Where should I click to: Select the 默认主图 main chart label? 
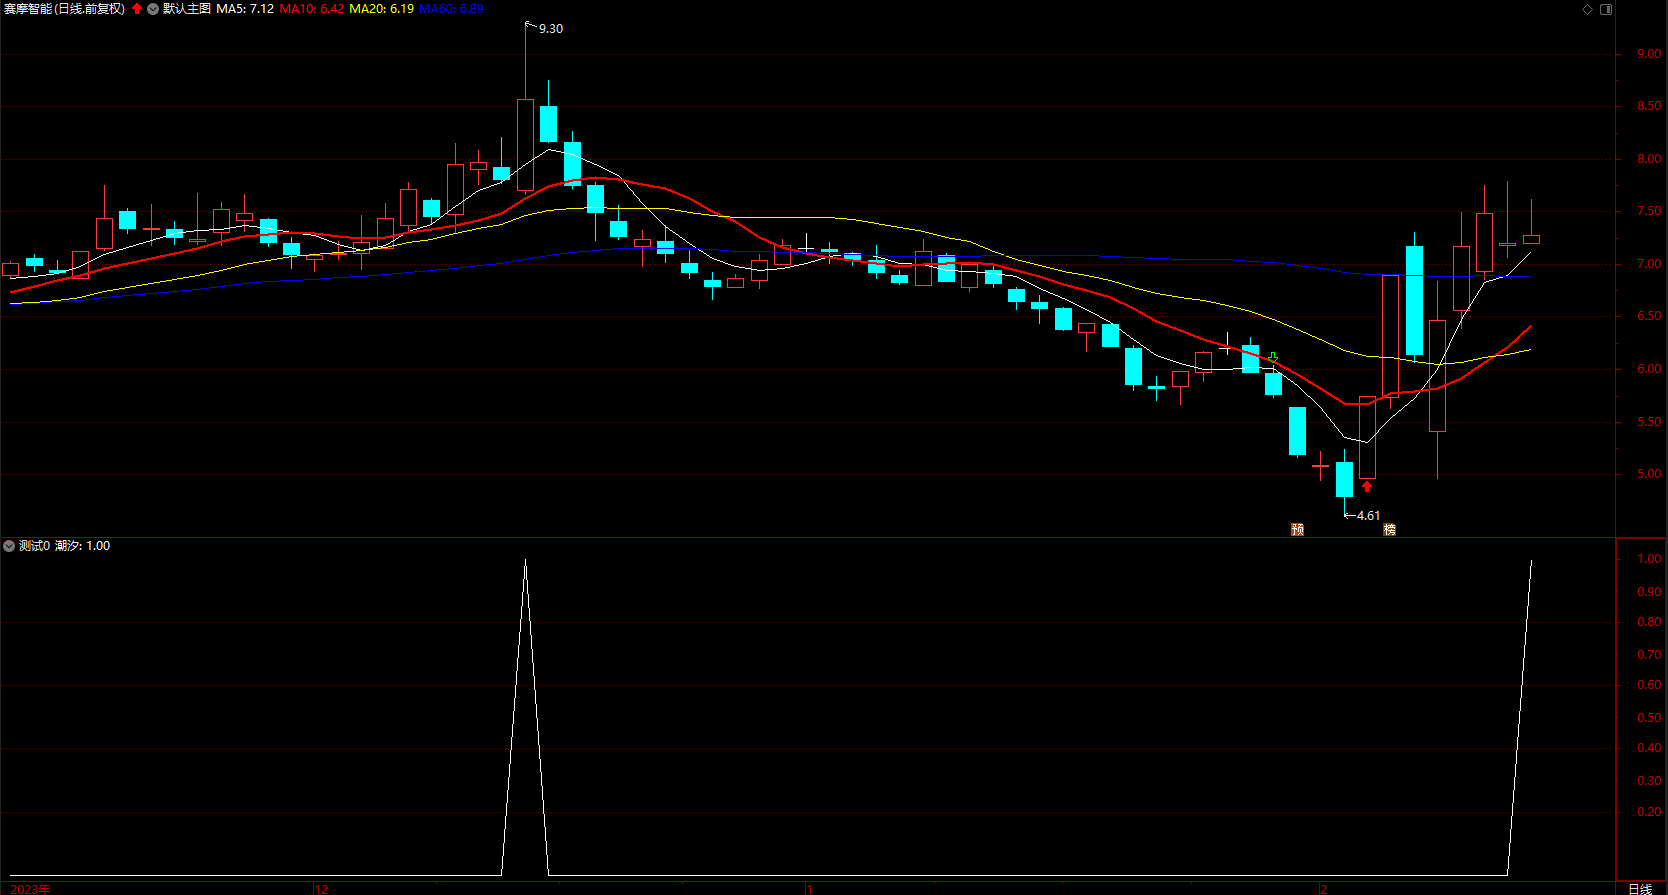pos(187,9)
